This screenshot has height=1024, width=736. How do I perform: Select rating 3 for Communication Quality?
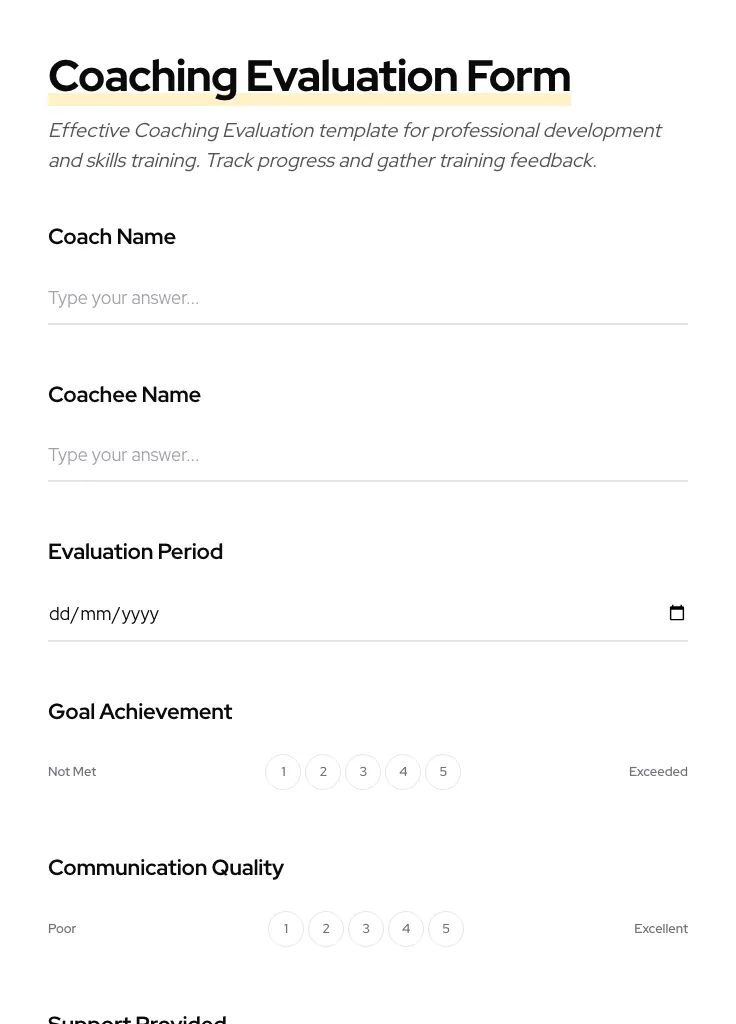[366, 928]
